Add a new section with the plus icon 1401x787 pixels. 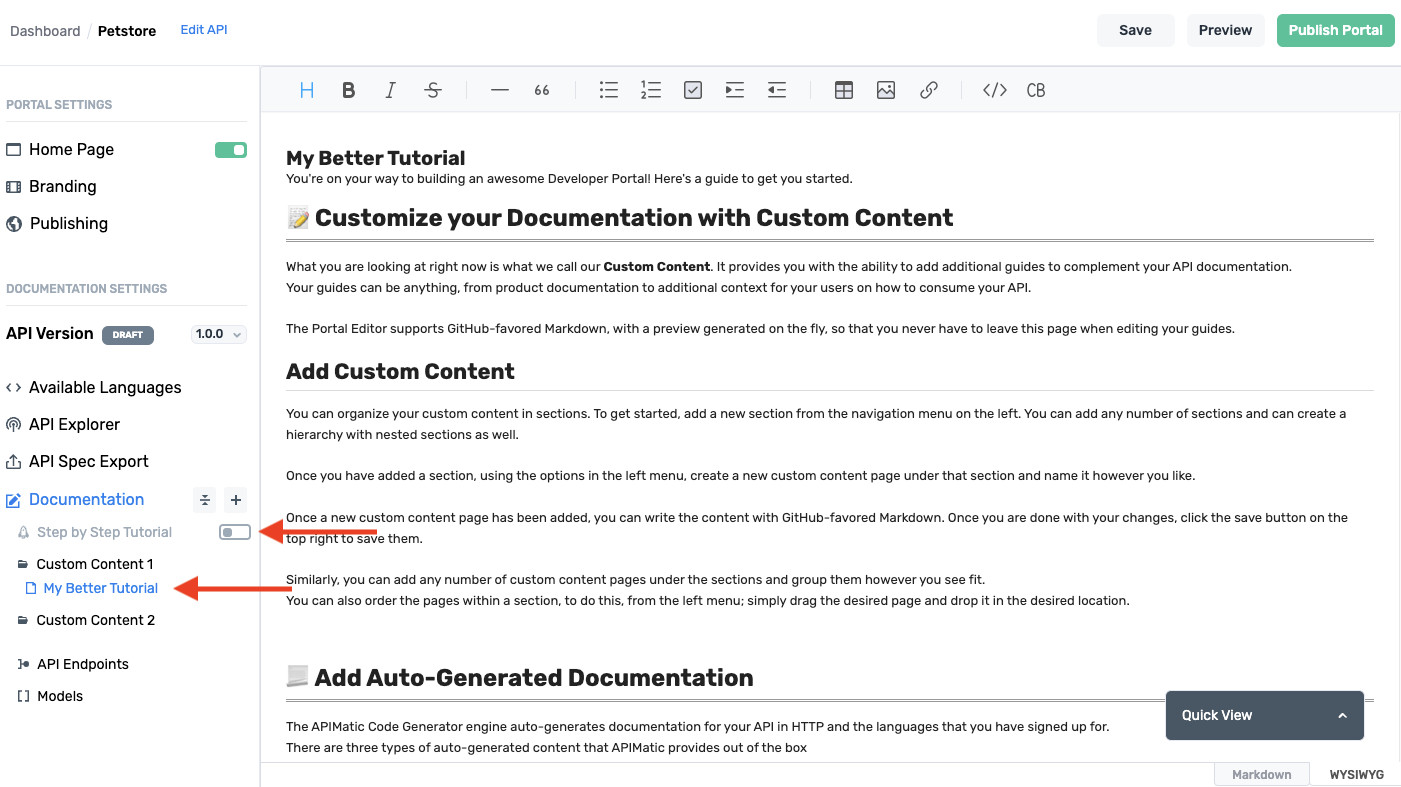point(235,500)
